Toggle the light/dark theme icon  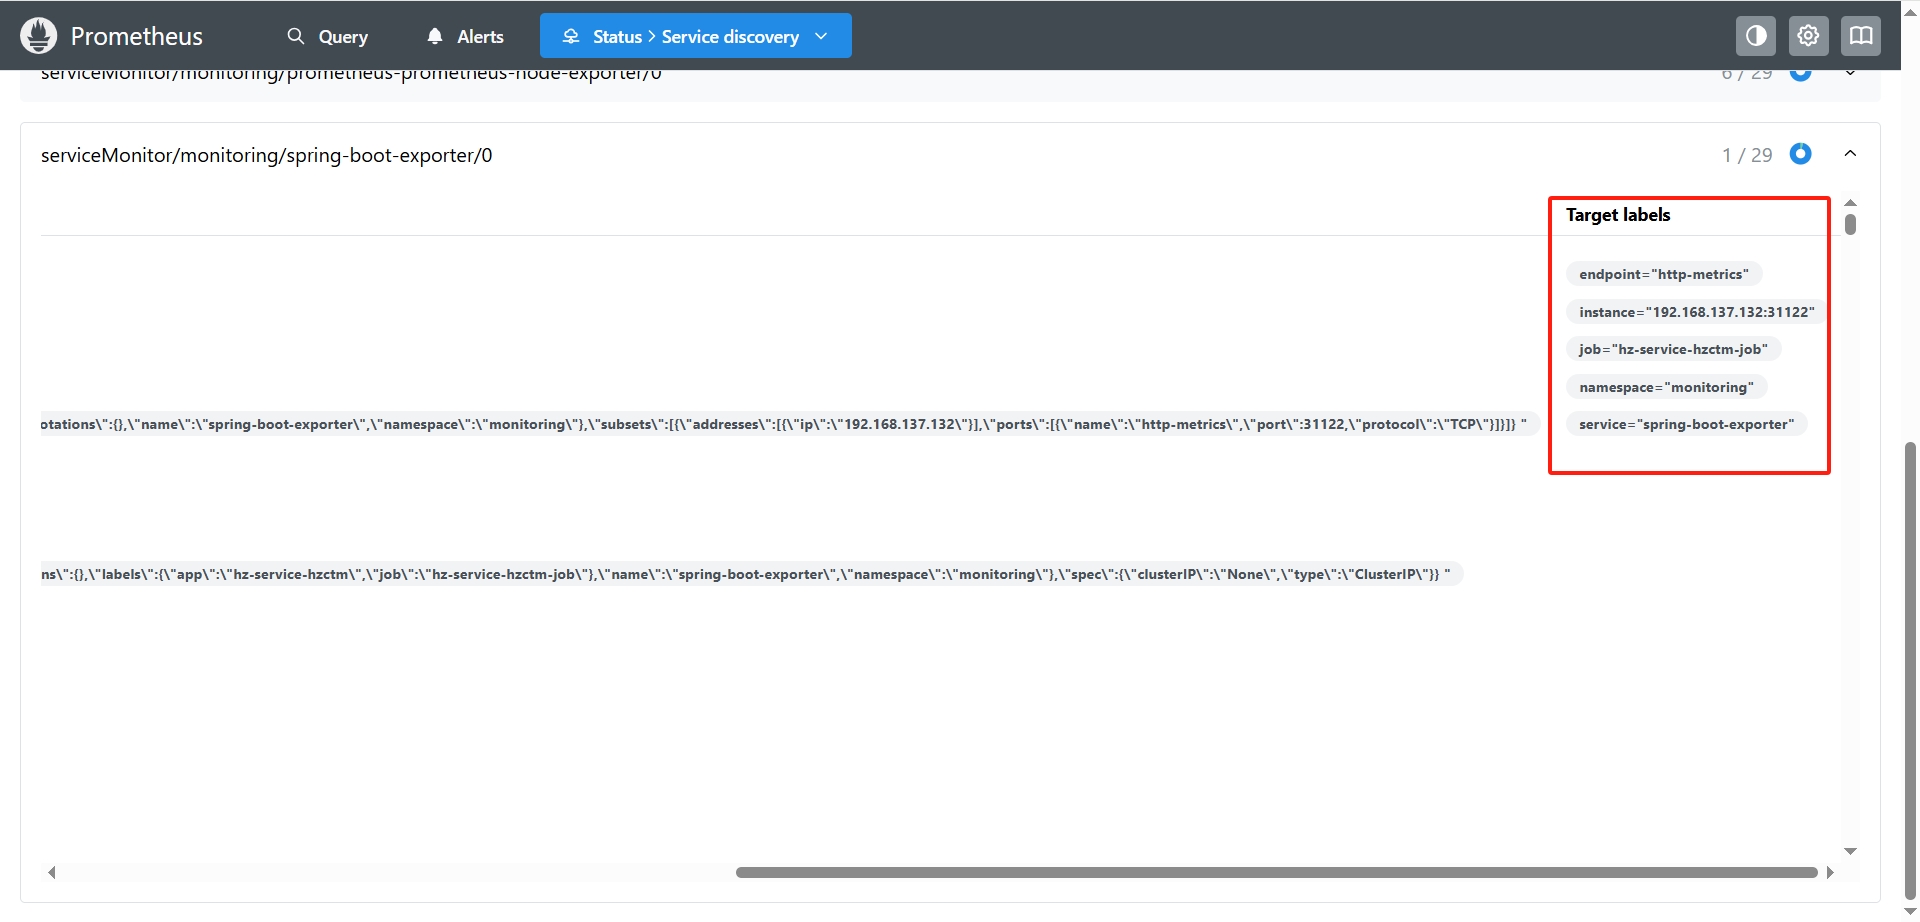1755,36
